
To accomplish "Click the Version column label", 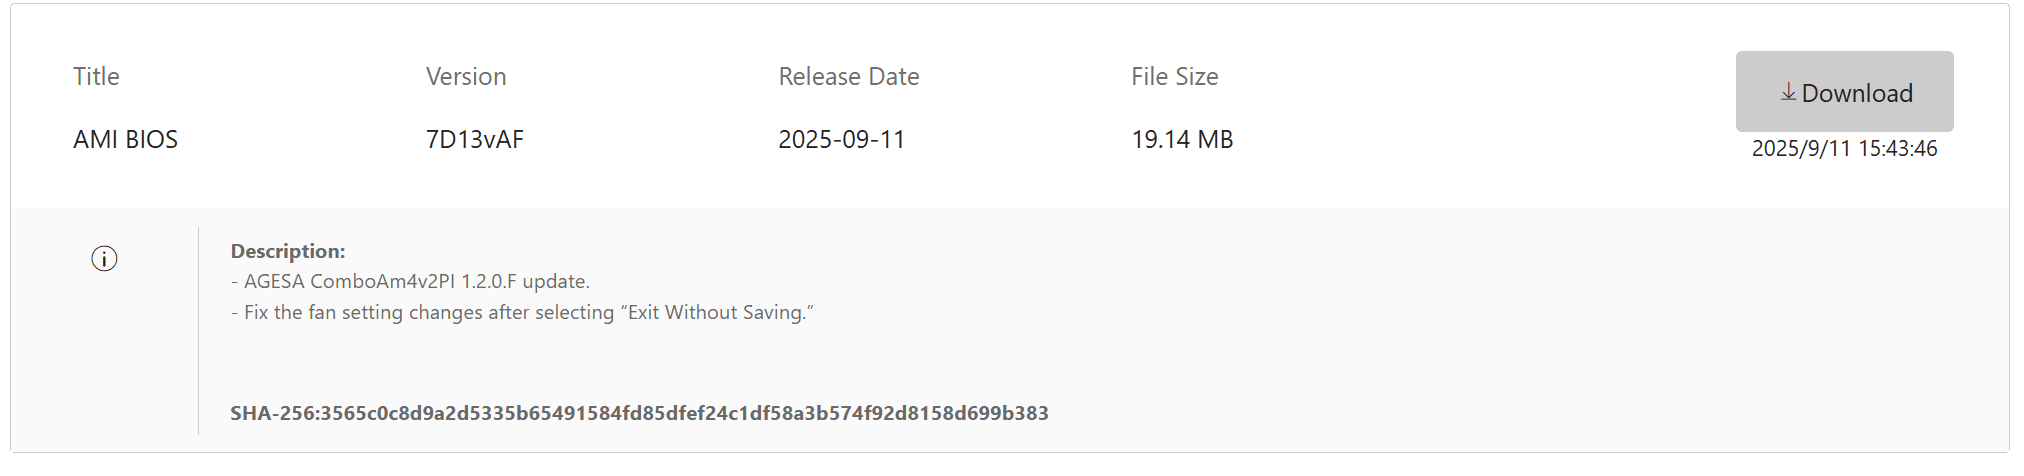I will click(x=466, y=77).
